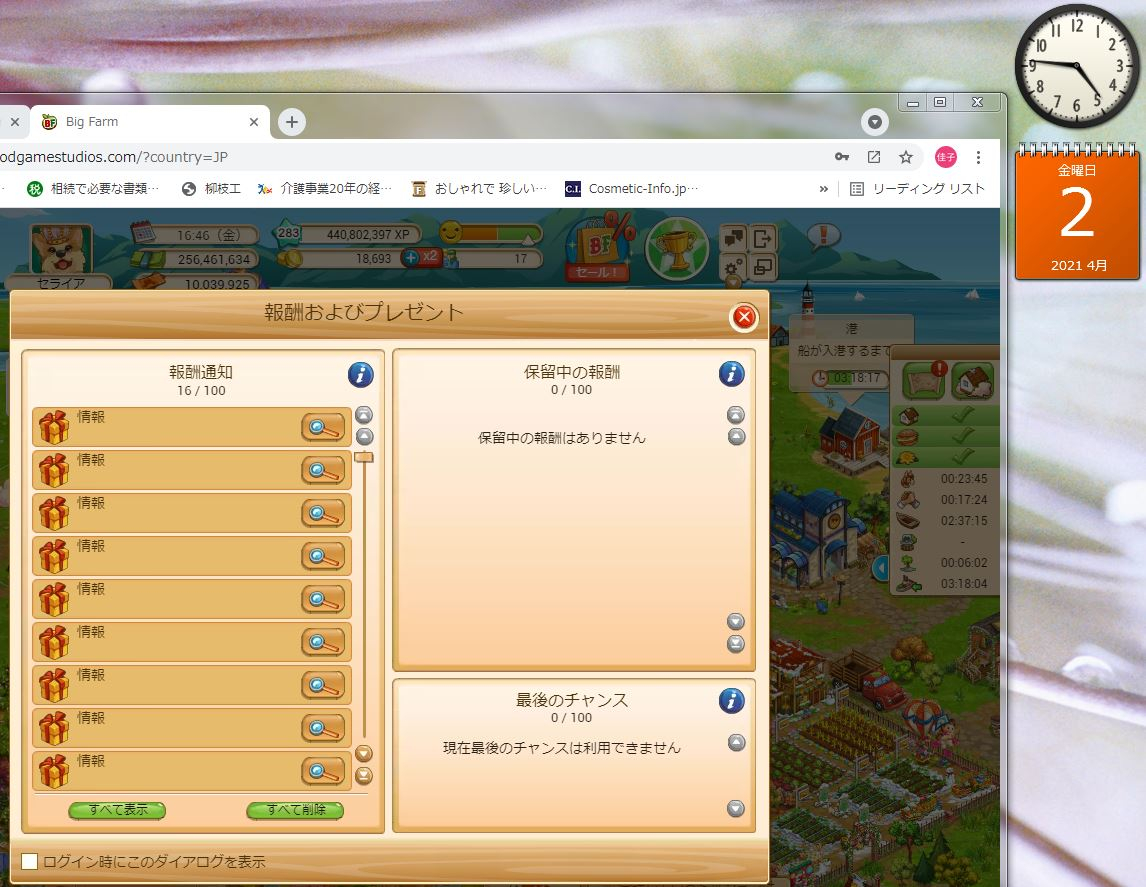Viewport: 1146px width, 887px height.
Task: Open the exclamation alert bubble
Action: coord(824,236)
